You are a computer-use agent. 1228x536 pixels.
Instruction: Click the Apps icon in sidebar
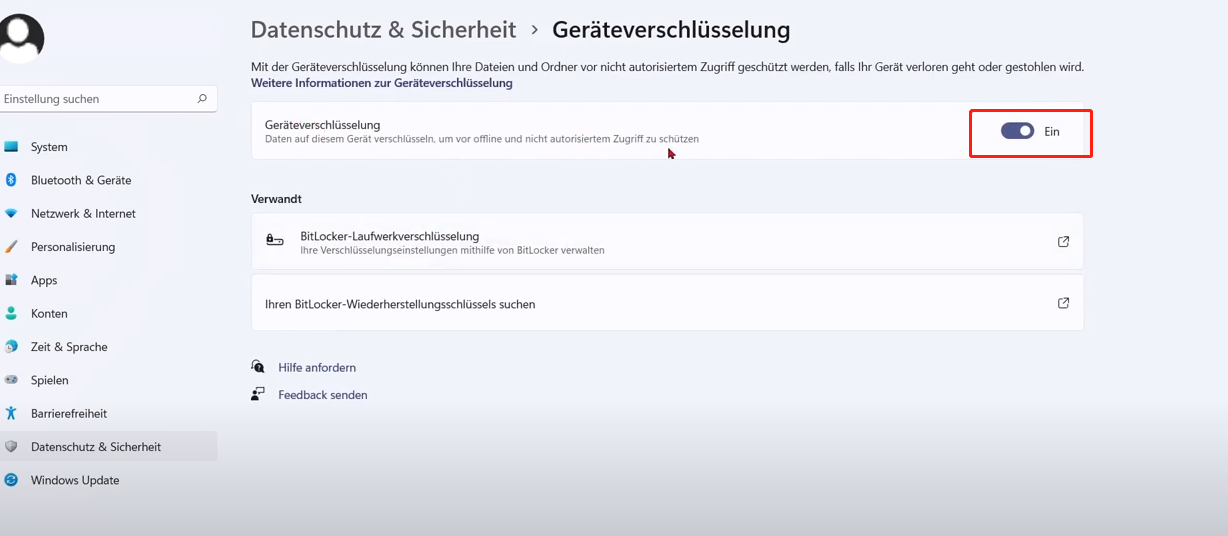(x=11, y=280)
